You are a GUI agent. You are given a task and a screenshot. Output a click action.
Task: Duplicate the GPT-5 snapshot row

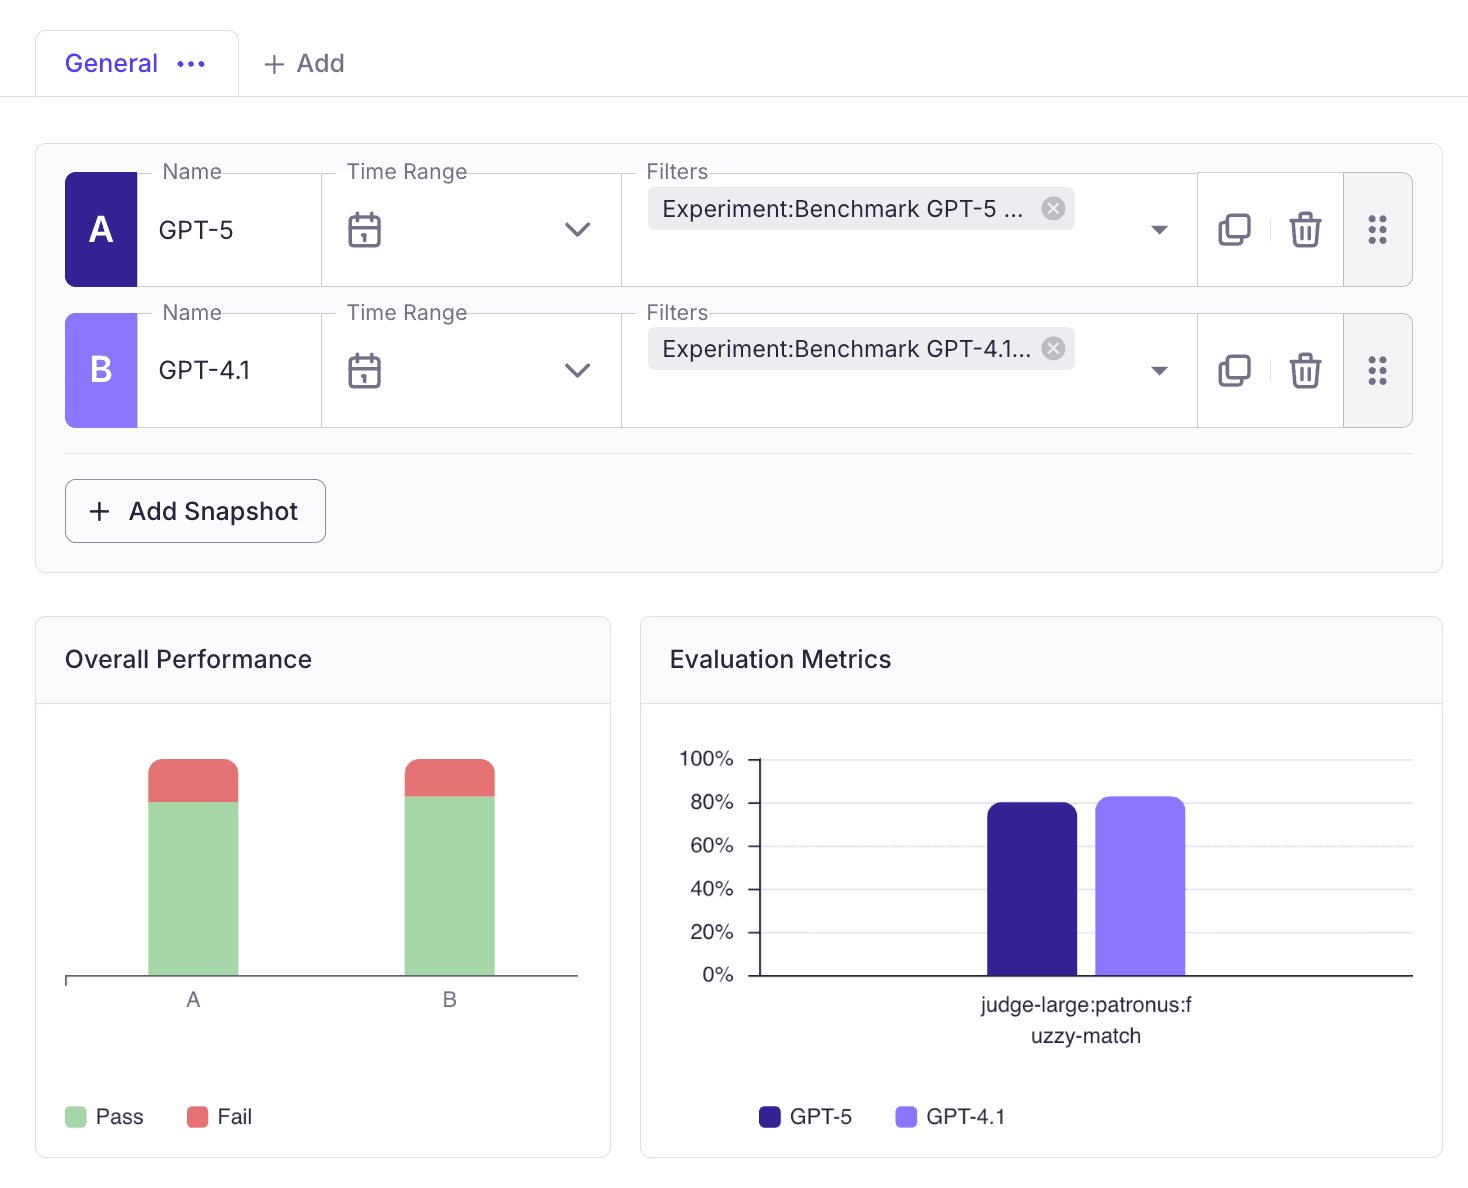(x=1234, y=230)
